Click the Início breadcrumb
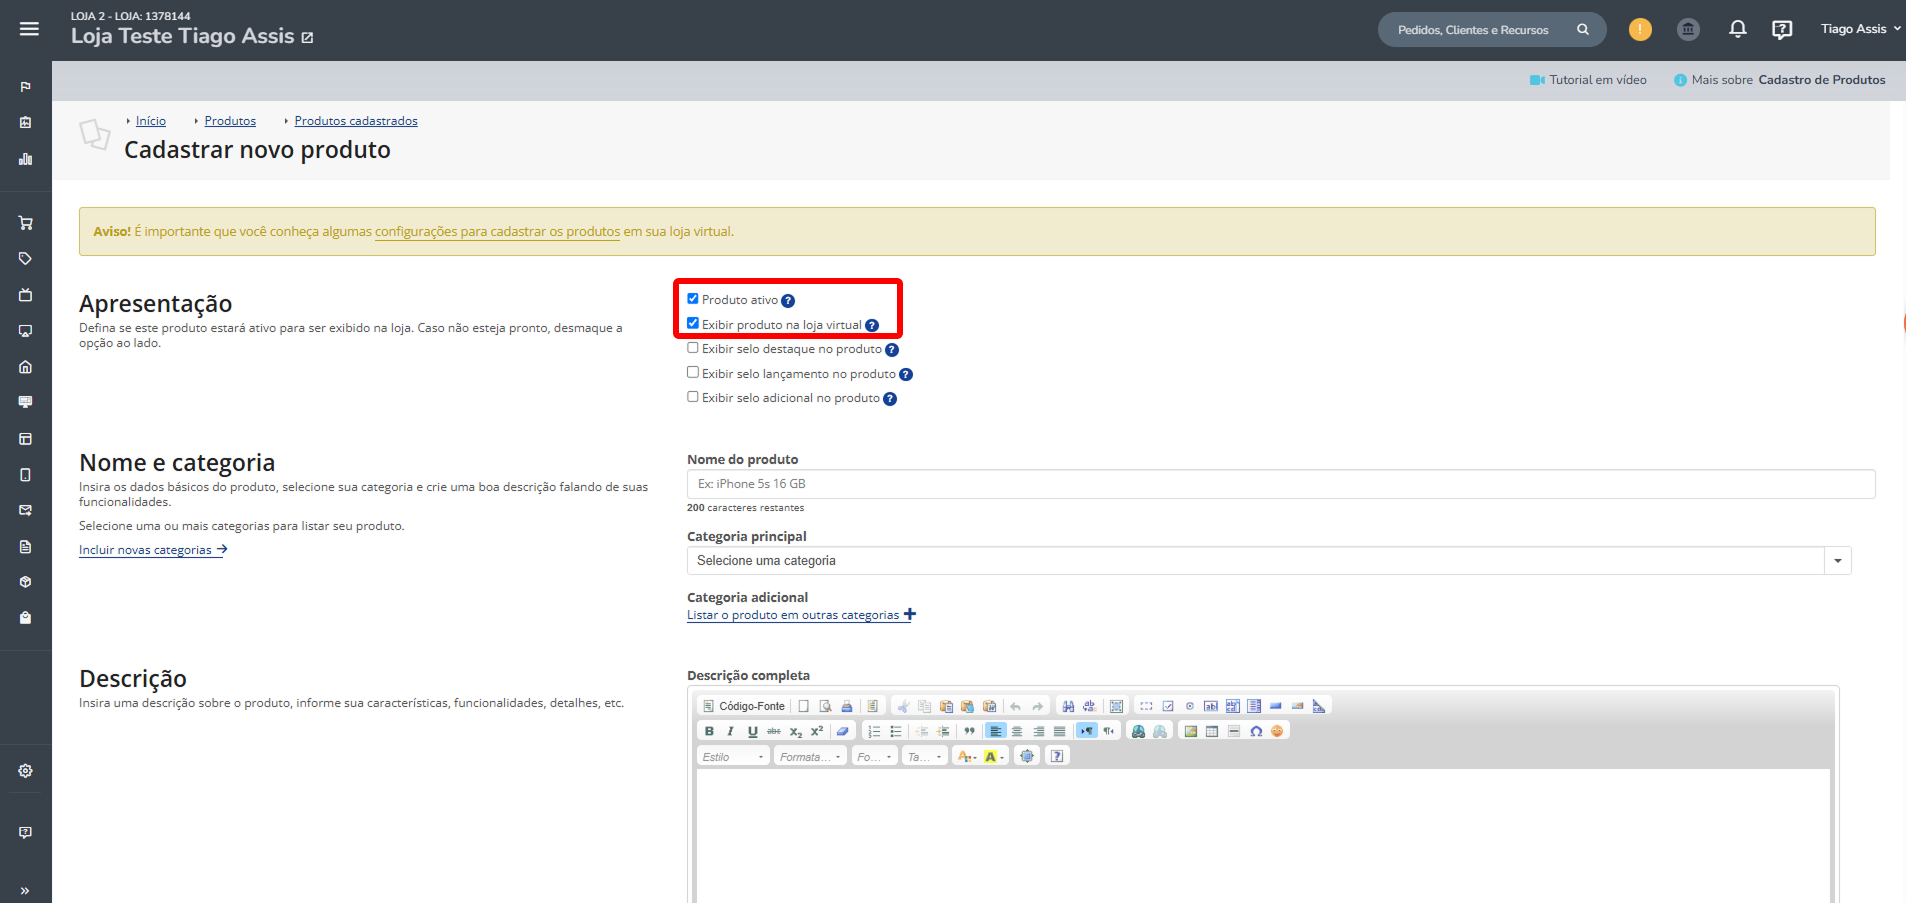 pyautogui.click(x=151, y=121)
